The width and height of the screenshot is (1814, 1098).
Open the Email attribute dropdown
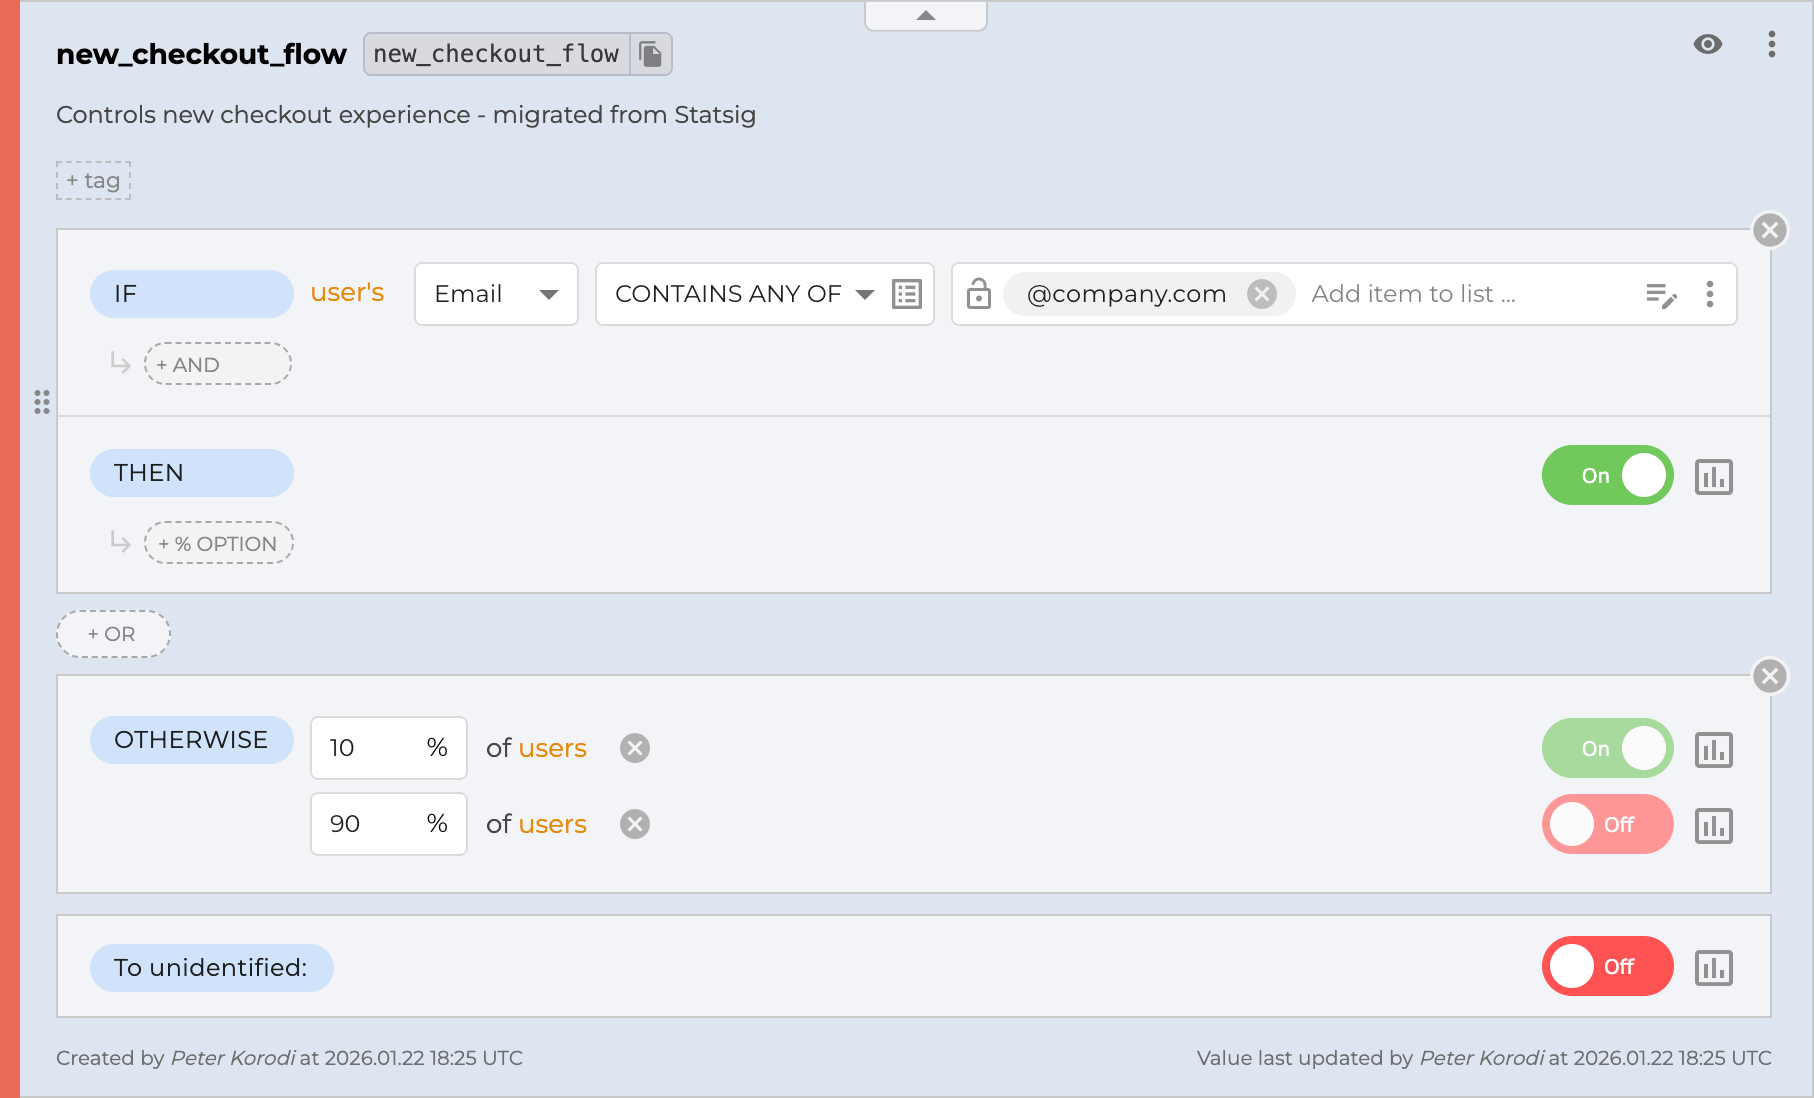point(496,293)
